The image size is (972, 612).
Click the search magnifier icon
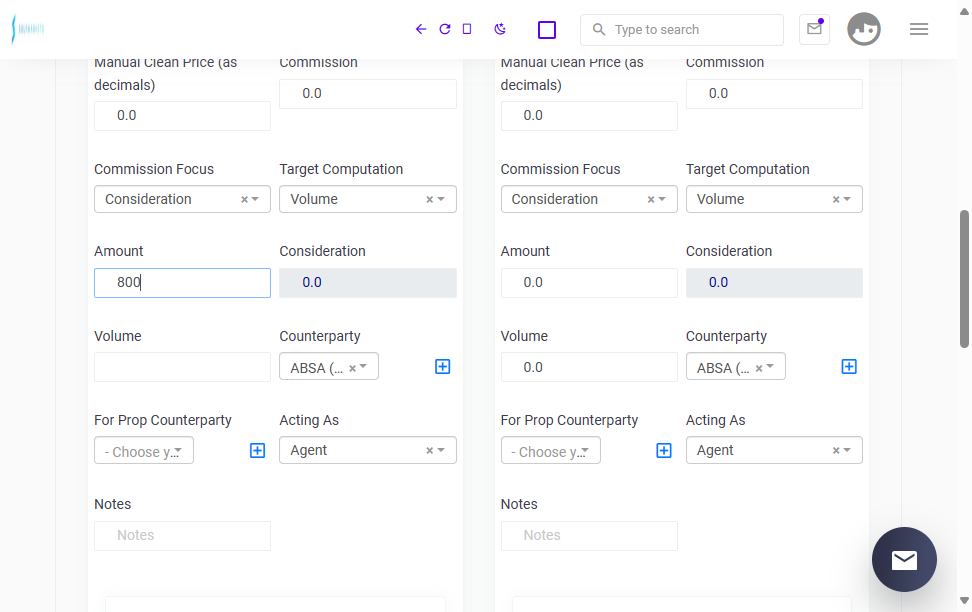[x=598, y=29]
